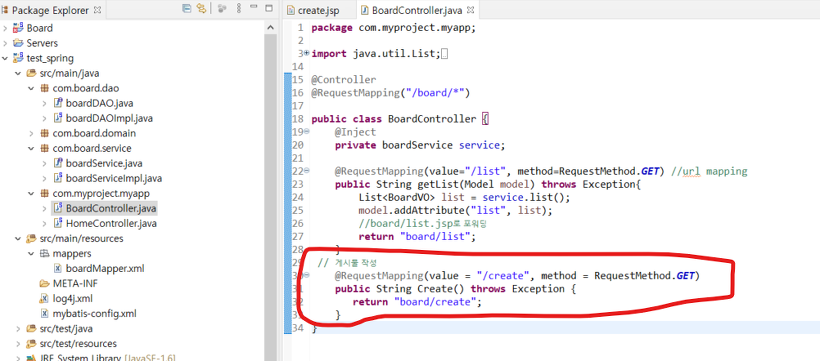Click the private boardService service; line
820x361 pixels.
(420, 145)
